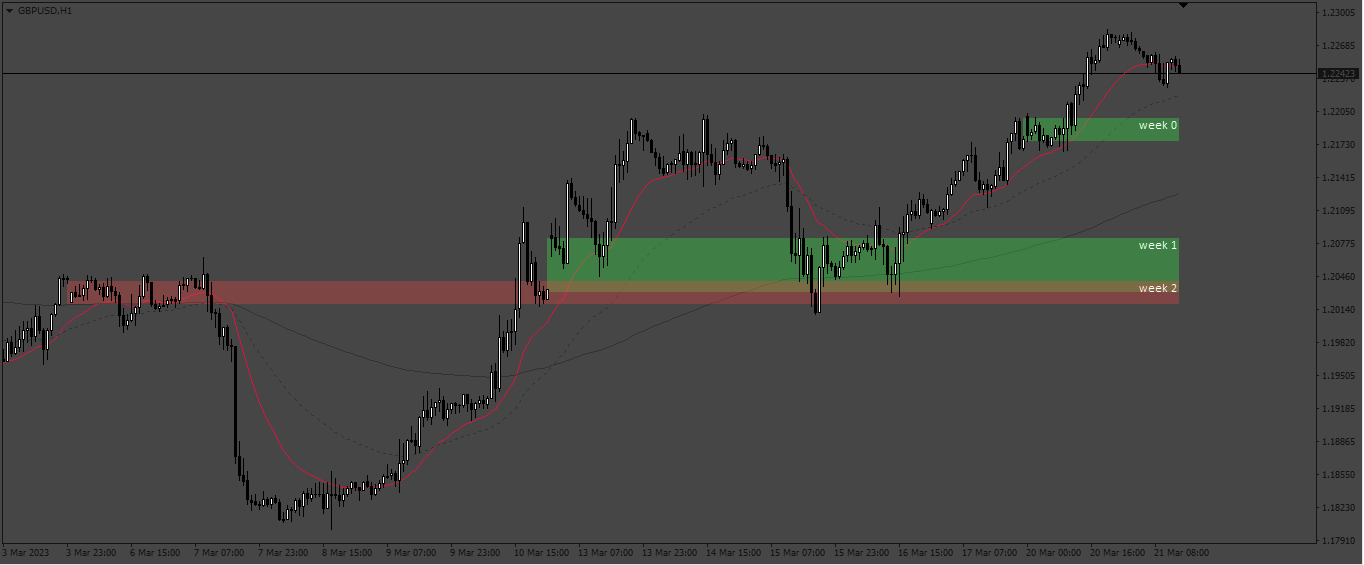Click time axis label 15 Mar 07:00
The image size is (1364, 565).
797,551
